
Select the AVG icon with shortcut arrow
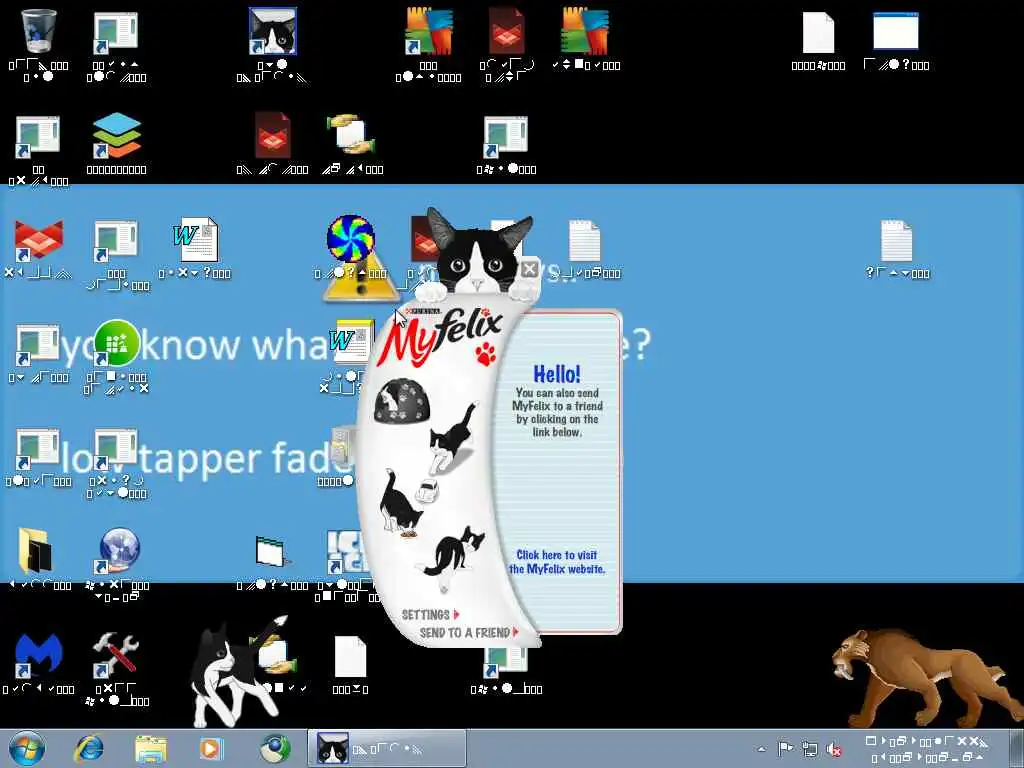point(428,31)
